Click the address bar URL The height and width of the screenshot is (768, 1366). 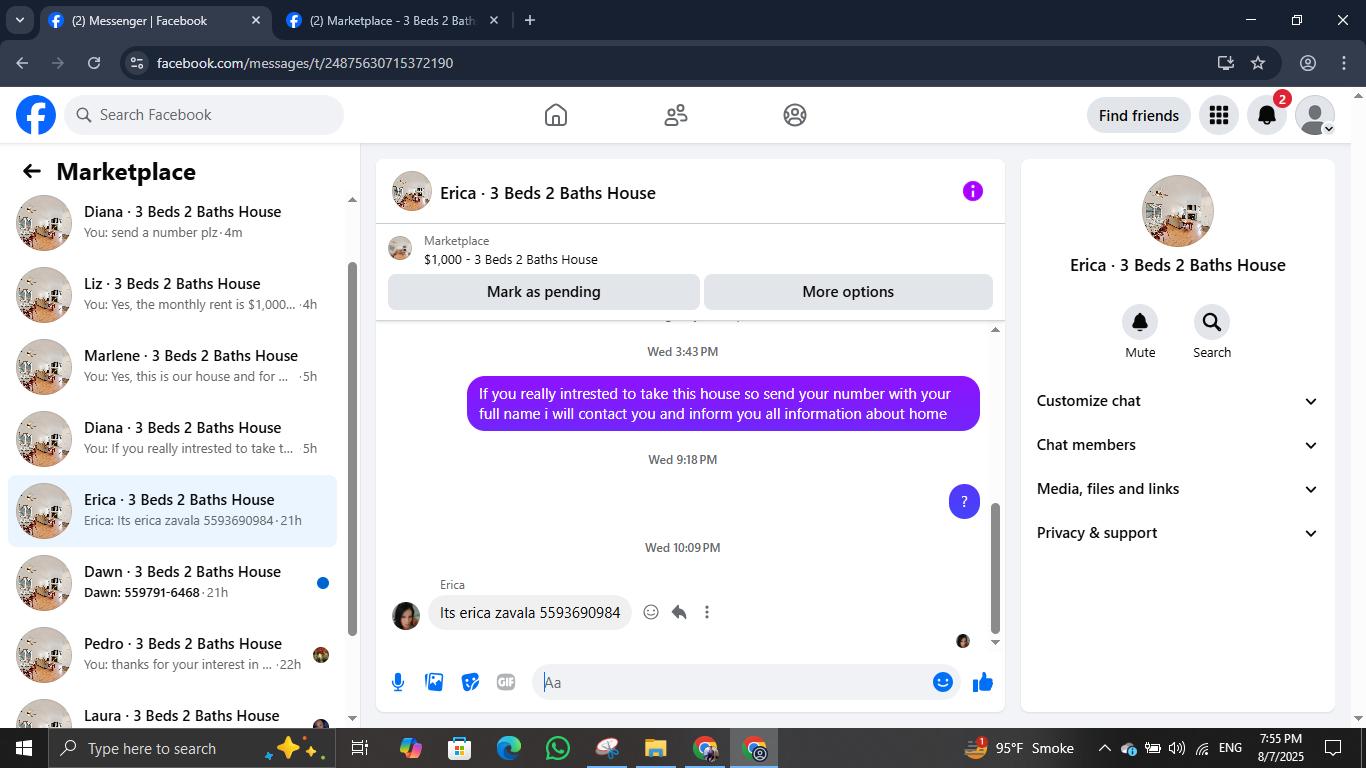coord(305,63)
